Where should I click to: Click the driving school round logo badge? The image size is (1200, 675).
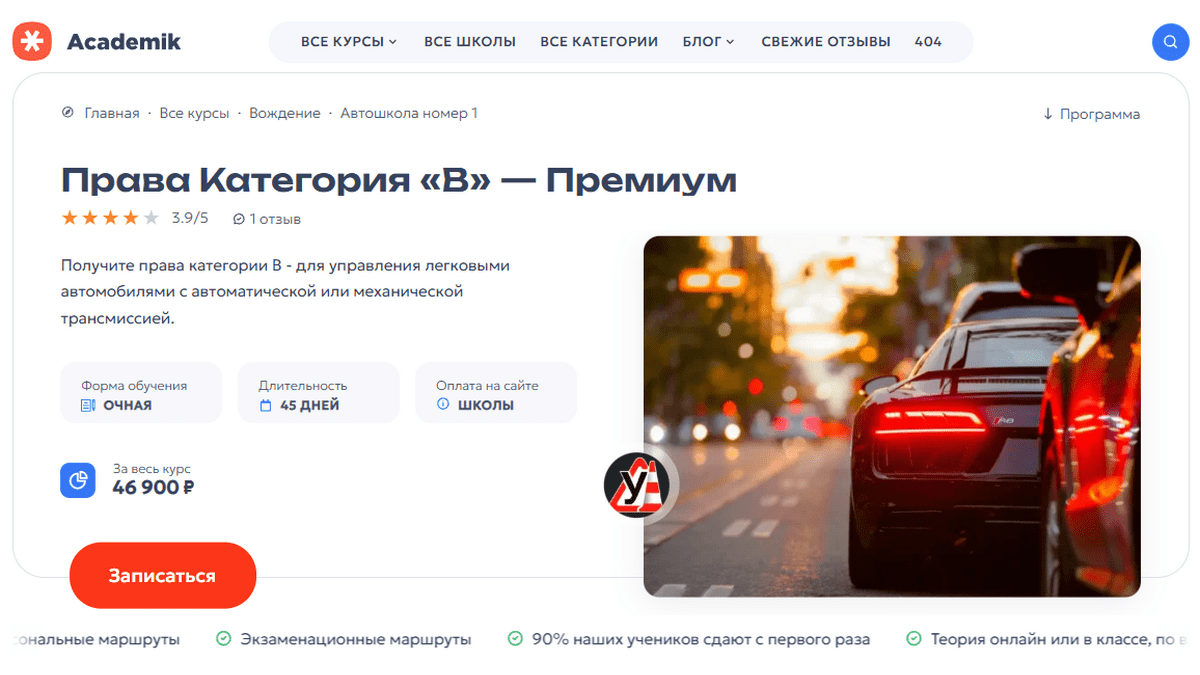tap(638, 485)
